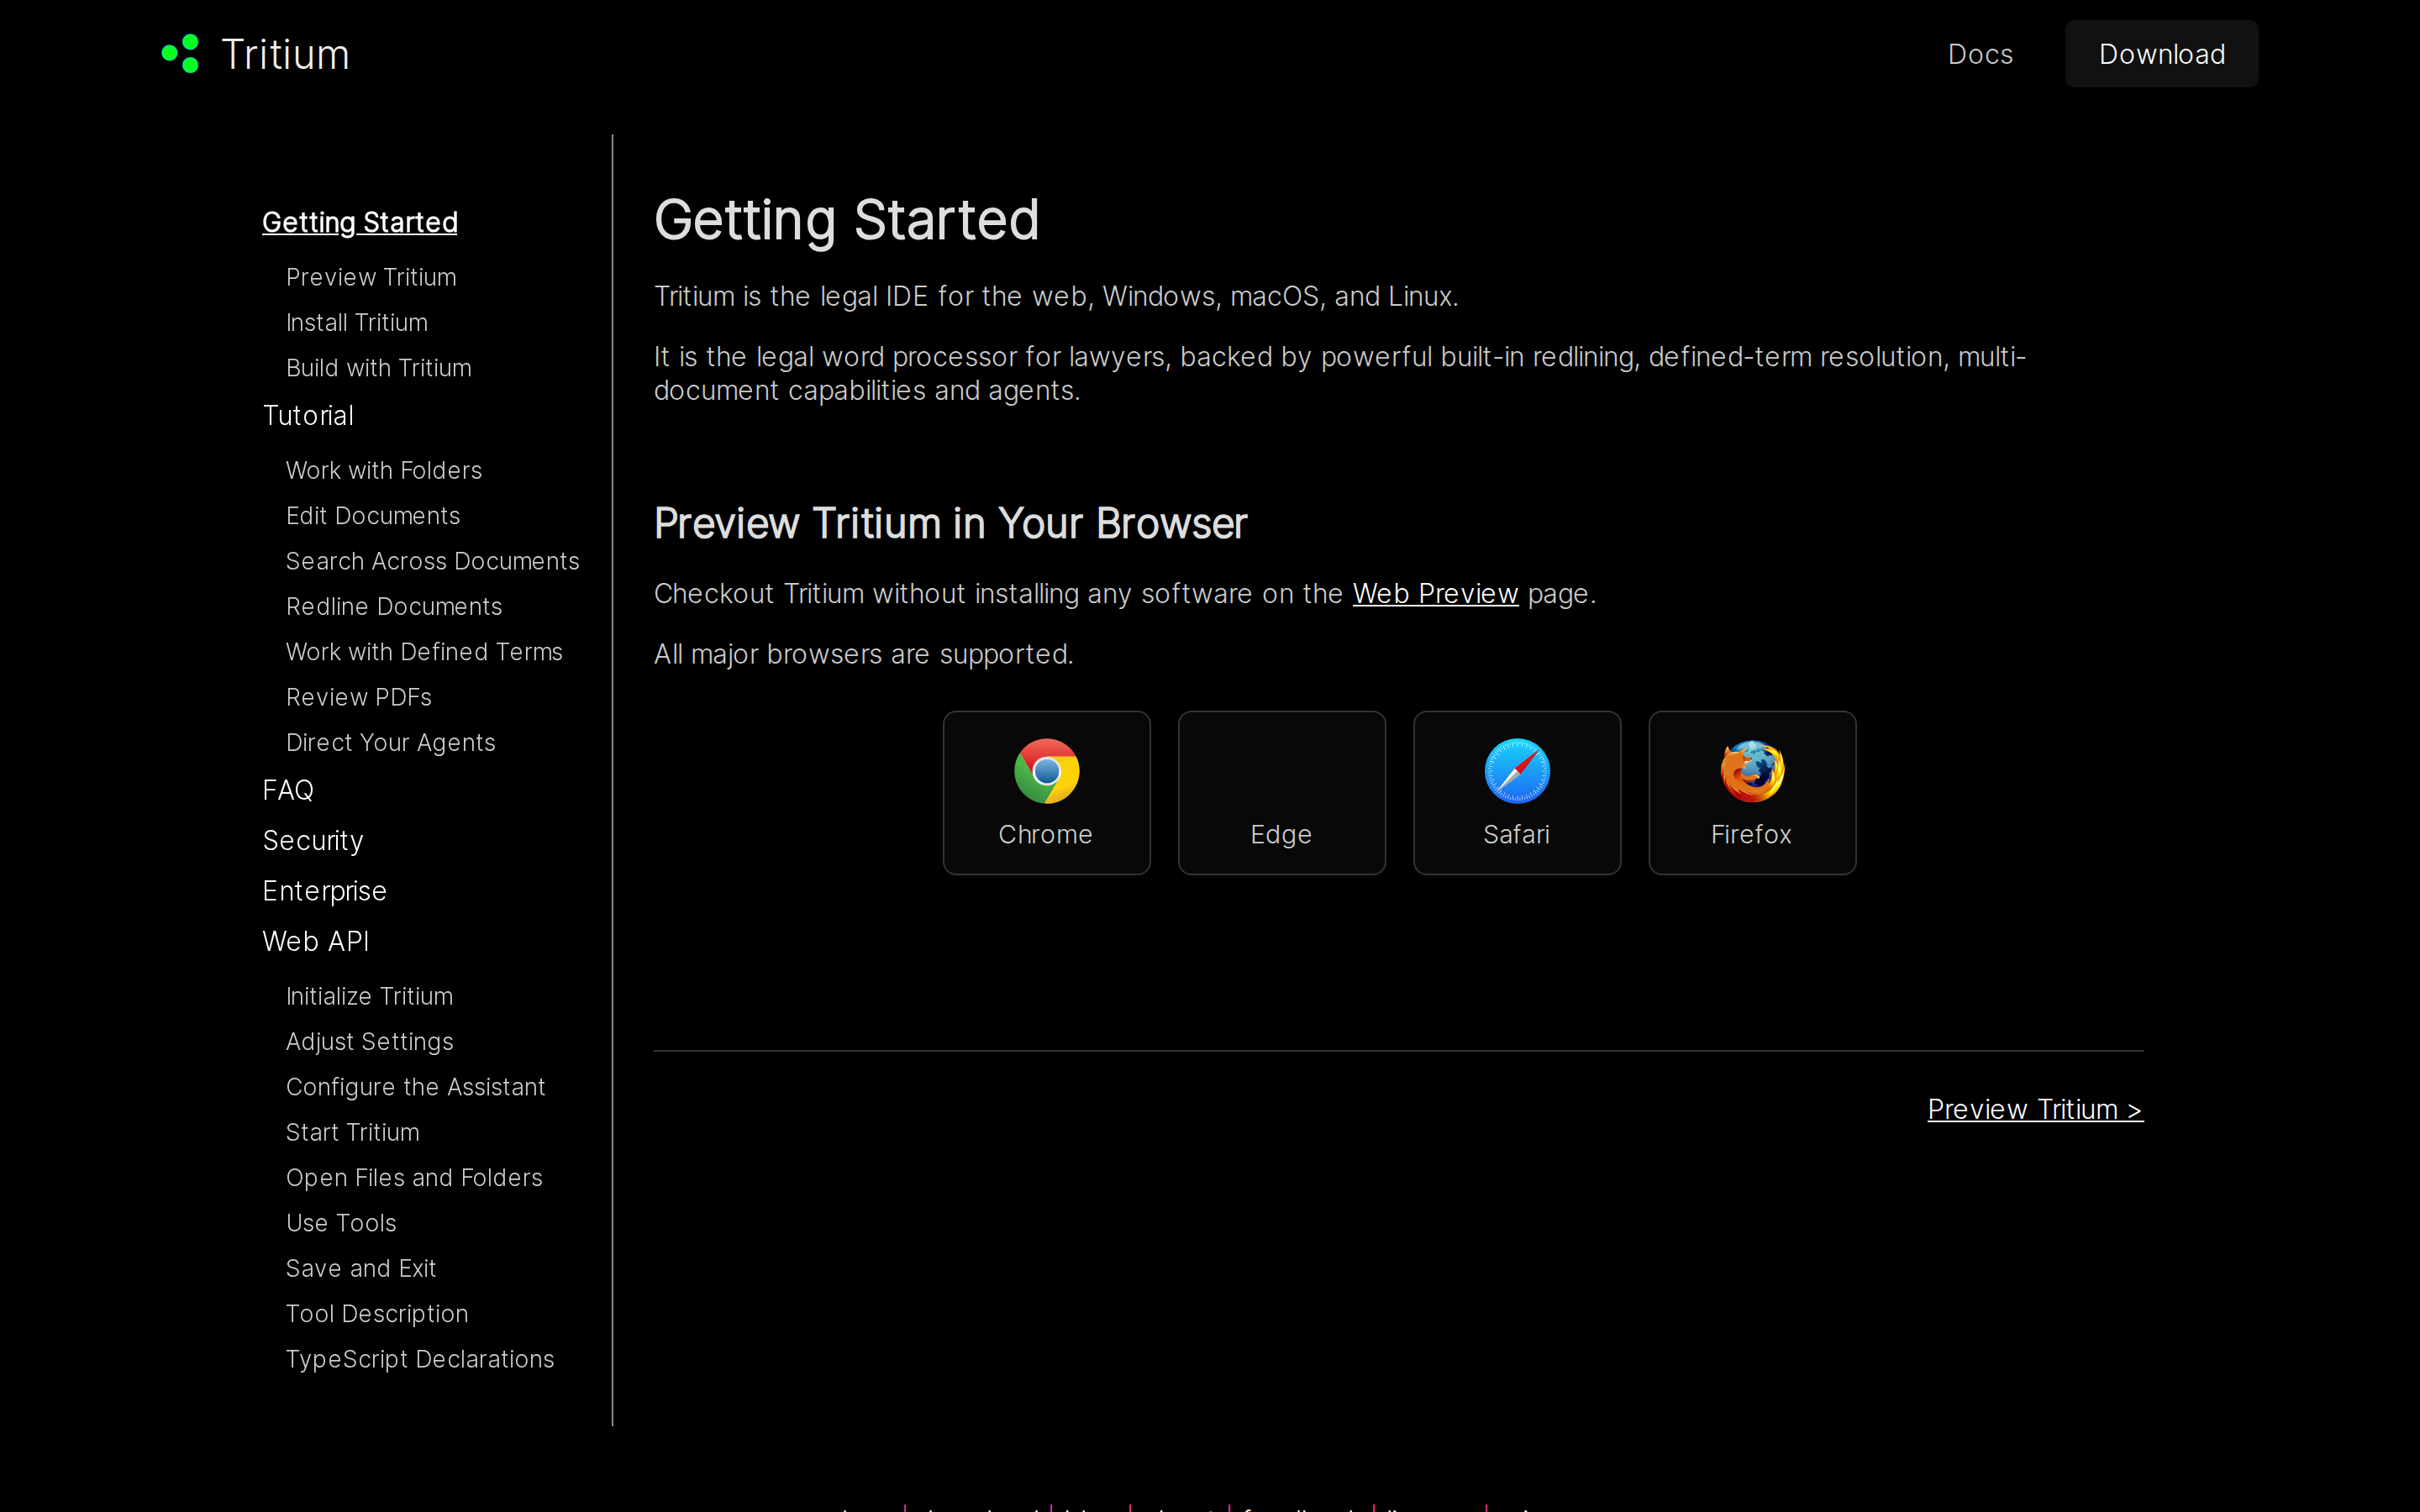The image size is (2420, 1512).
Task: Open the Tutorial section
Action: click(308, 416)
